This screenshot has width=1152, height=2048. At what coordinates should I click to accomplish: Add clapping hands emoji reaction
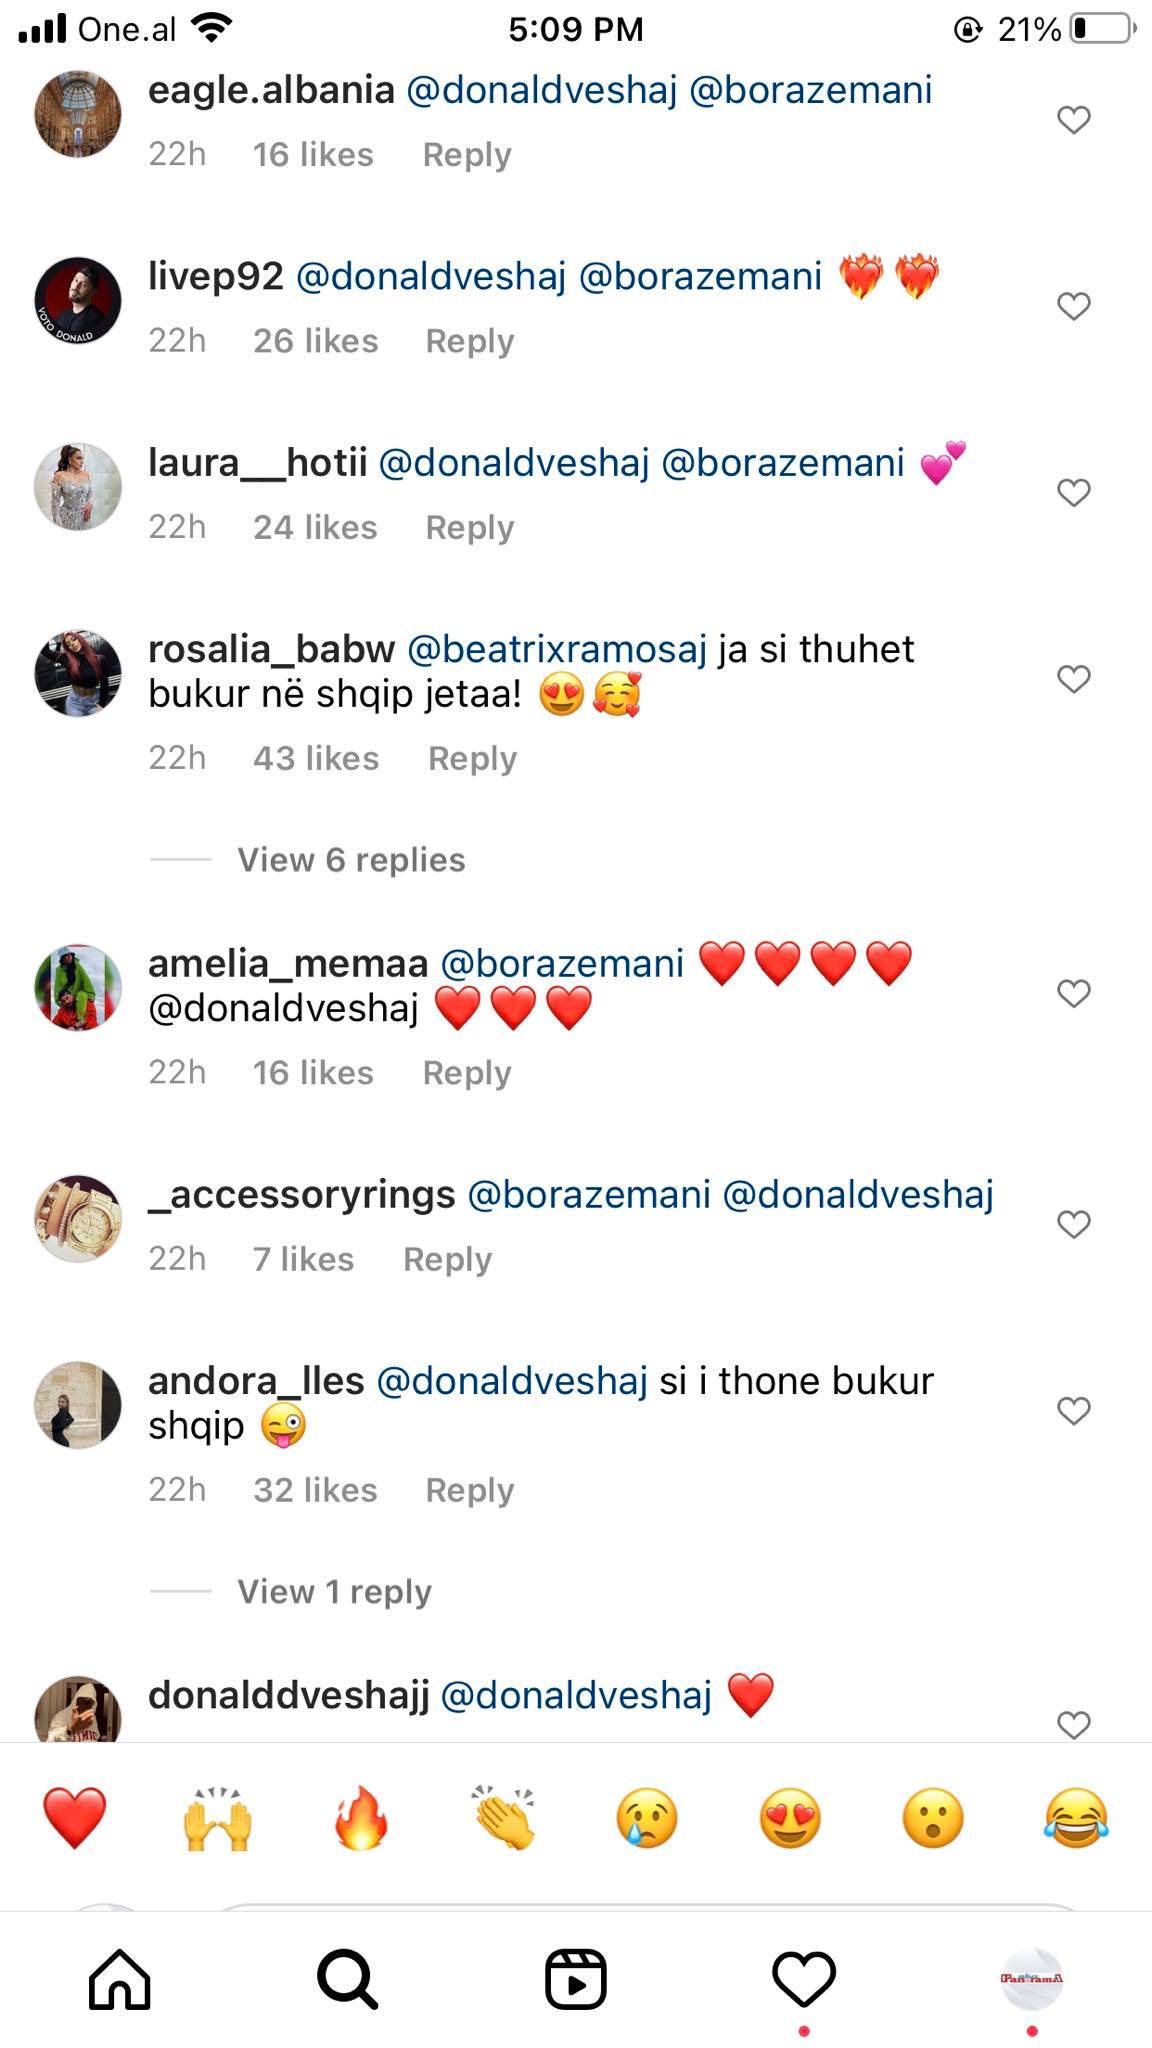pyautogui.click(x=504, y=1817)
